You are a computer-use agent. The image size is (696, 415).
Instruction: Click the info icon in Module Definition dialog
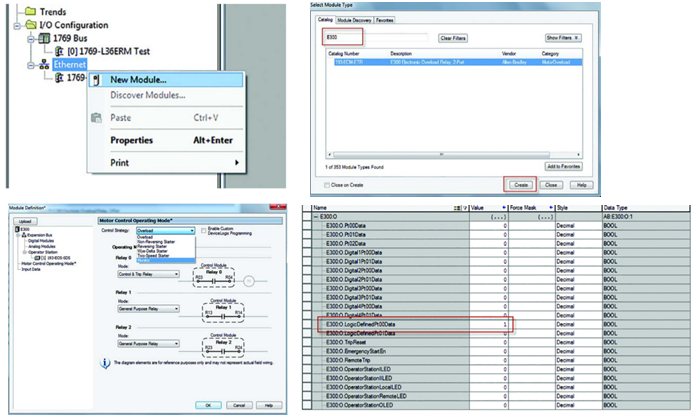tap(105, 365)
